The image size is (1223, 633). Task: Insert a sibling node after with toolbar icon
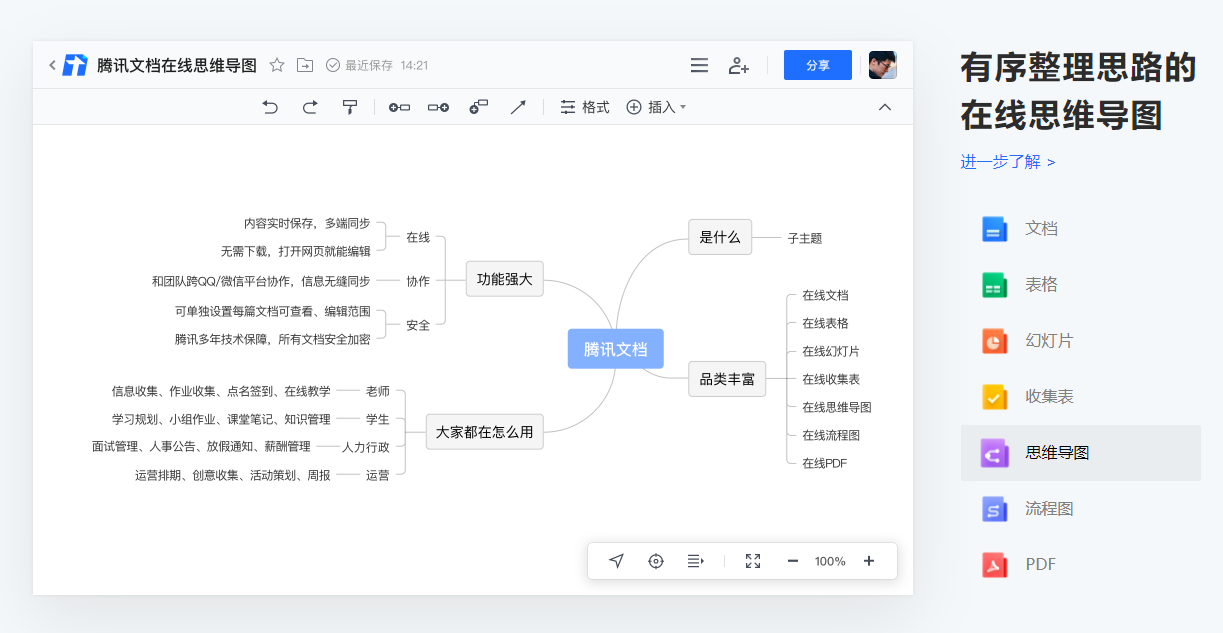pyautogui.click(x=437, y=107)
